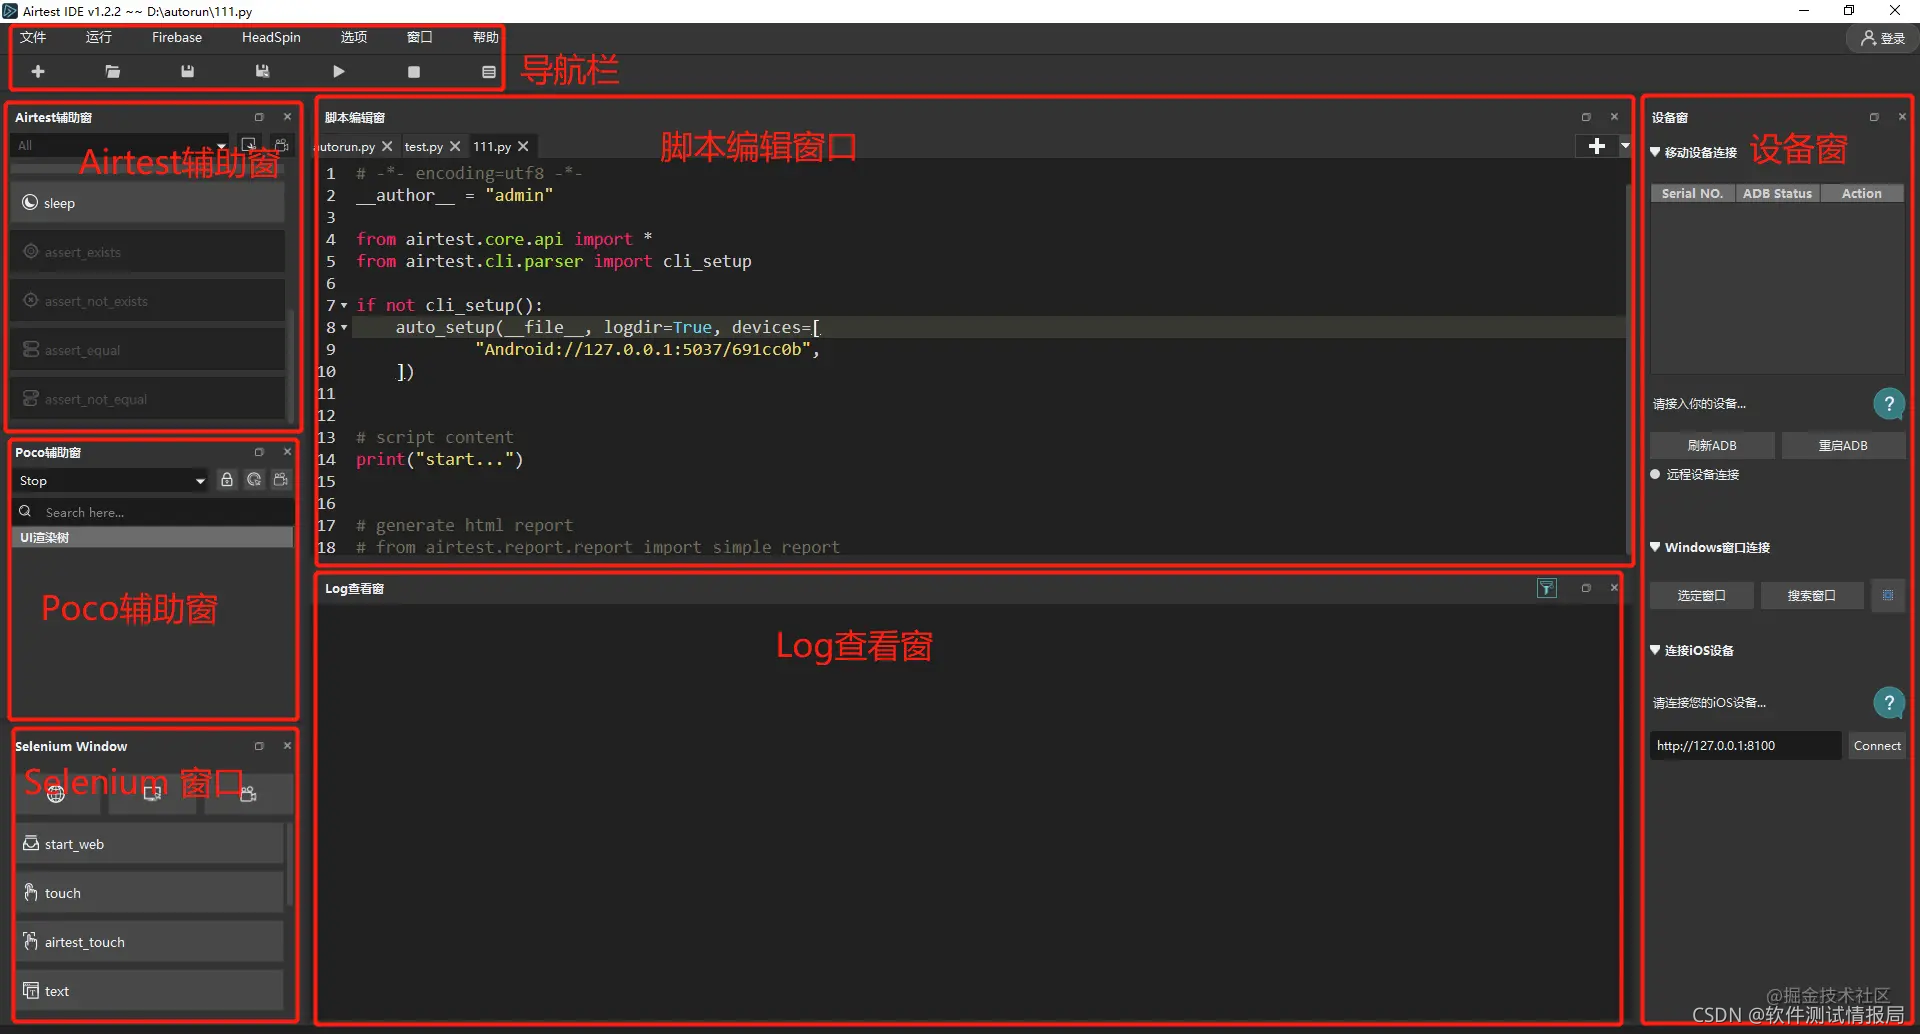Open the 窗口 menu

(x=420, y=37)
